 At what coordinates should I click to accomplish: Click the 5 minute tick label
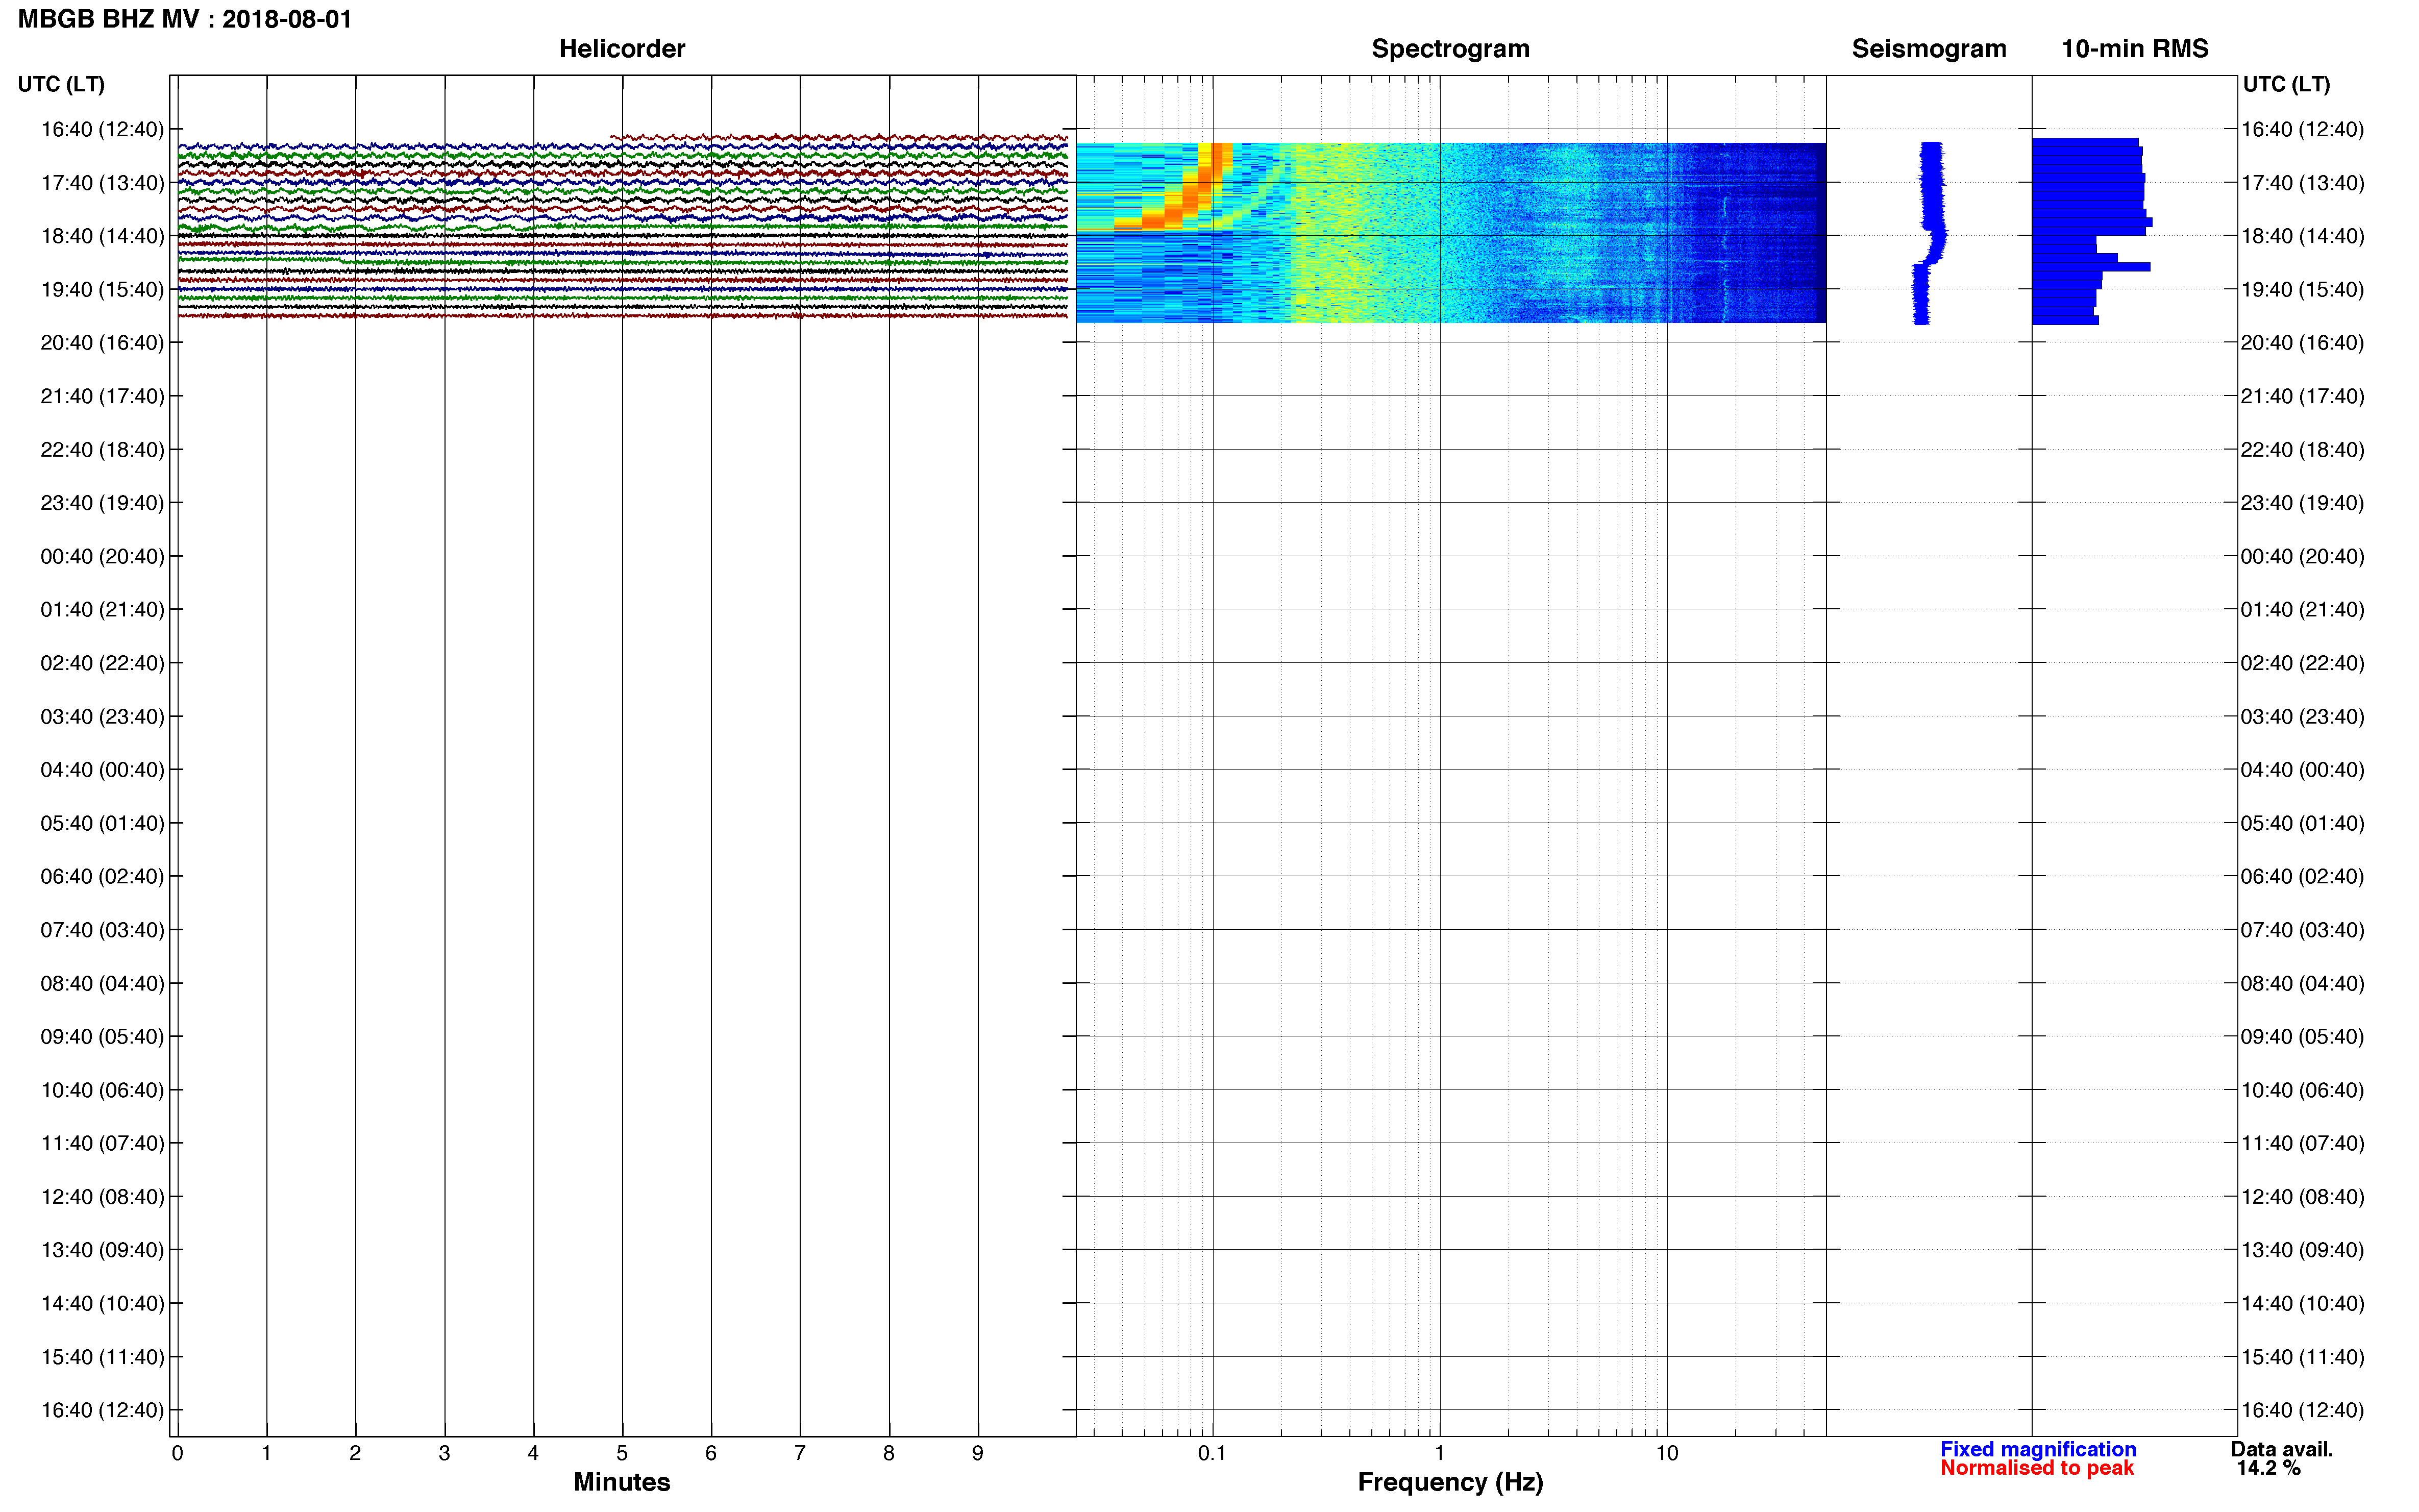(622, 1453)
